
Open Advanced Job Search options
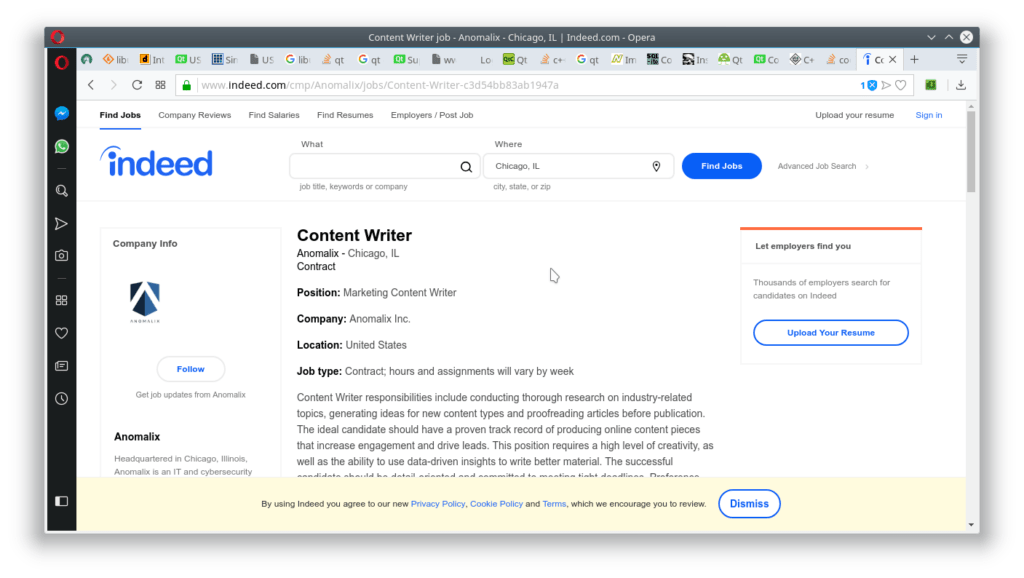818,166
